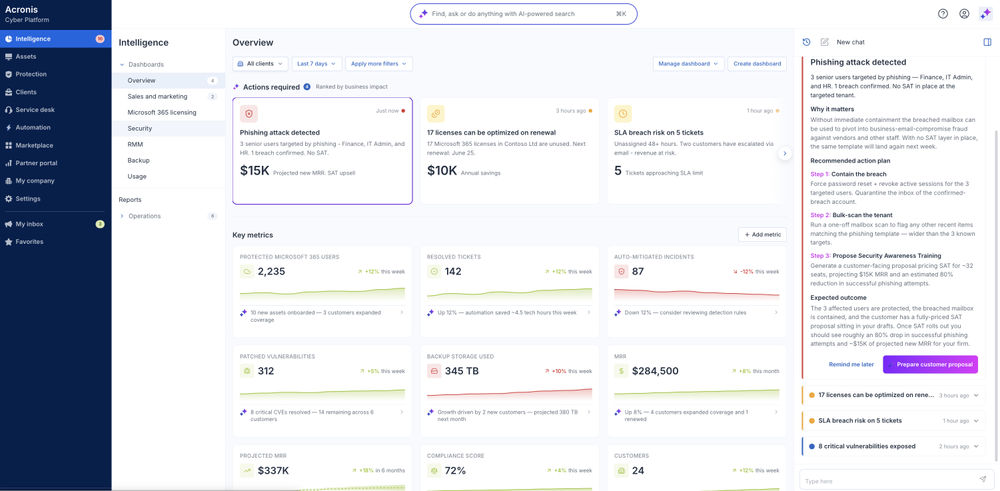Click the bug icon beside 312 vulnerabilities

coord(246,371)
